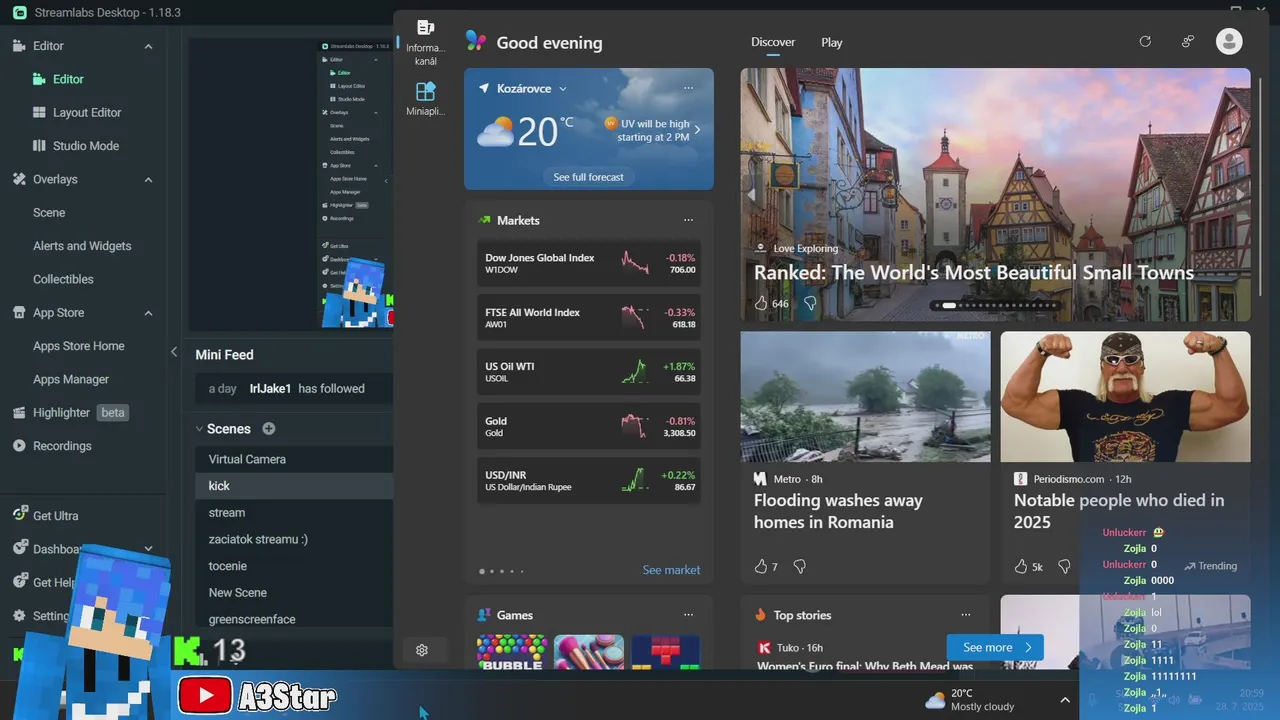Switch to the Discover tab

click(x=773, y=42)
